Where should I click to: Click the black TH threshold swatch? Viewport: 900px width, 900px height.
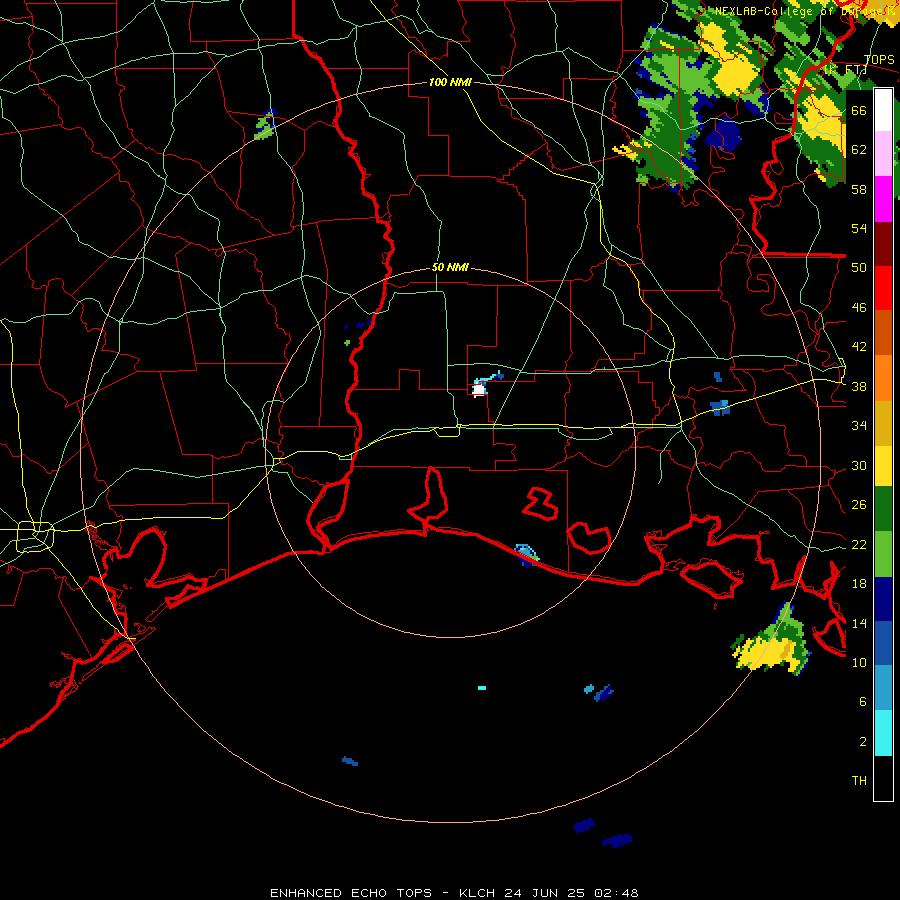tap(883, 778)
